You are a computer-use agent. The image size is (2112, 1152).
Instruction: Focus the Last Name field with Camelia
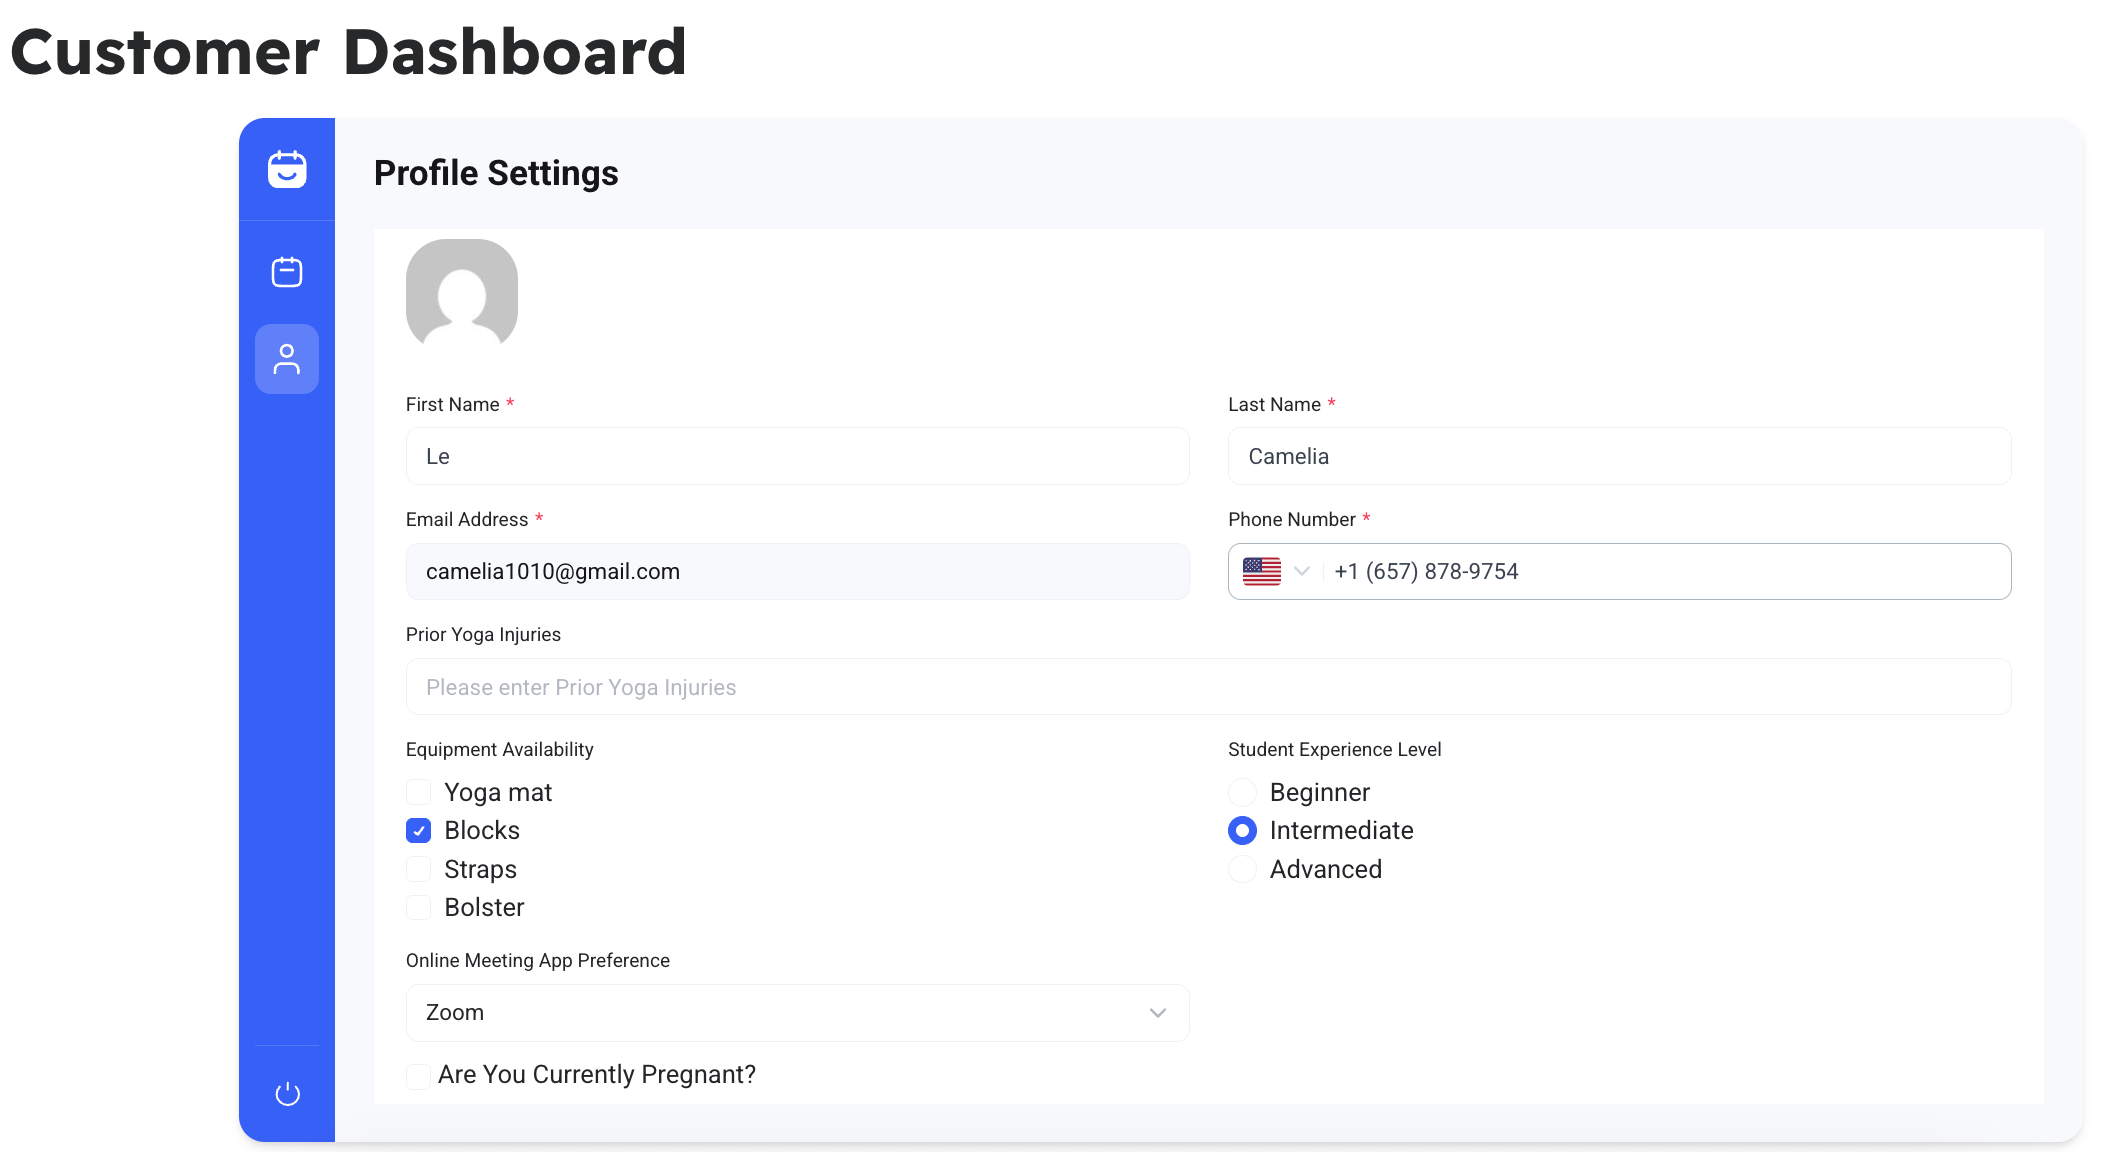click(x=1619, y=456)
